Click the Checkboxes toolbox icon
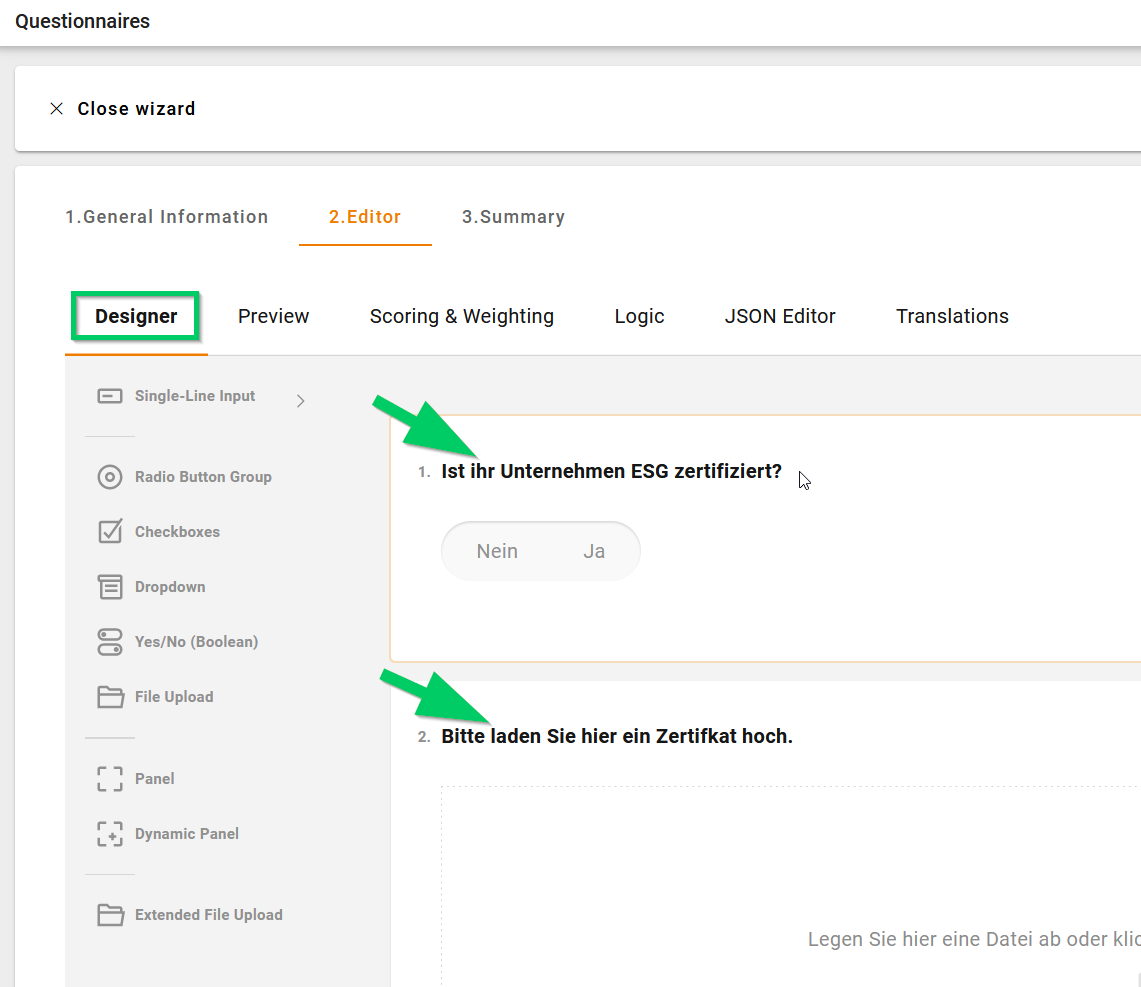1141x987 pixels. [110, 532]
